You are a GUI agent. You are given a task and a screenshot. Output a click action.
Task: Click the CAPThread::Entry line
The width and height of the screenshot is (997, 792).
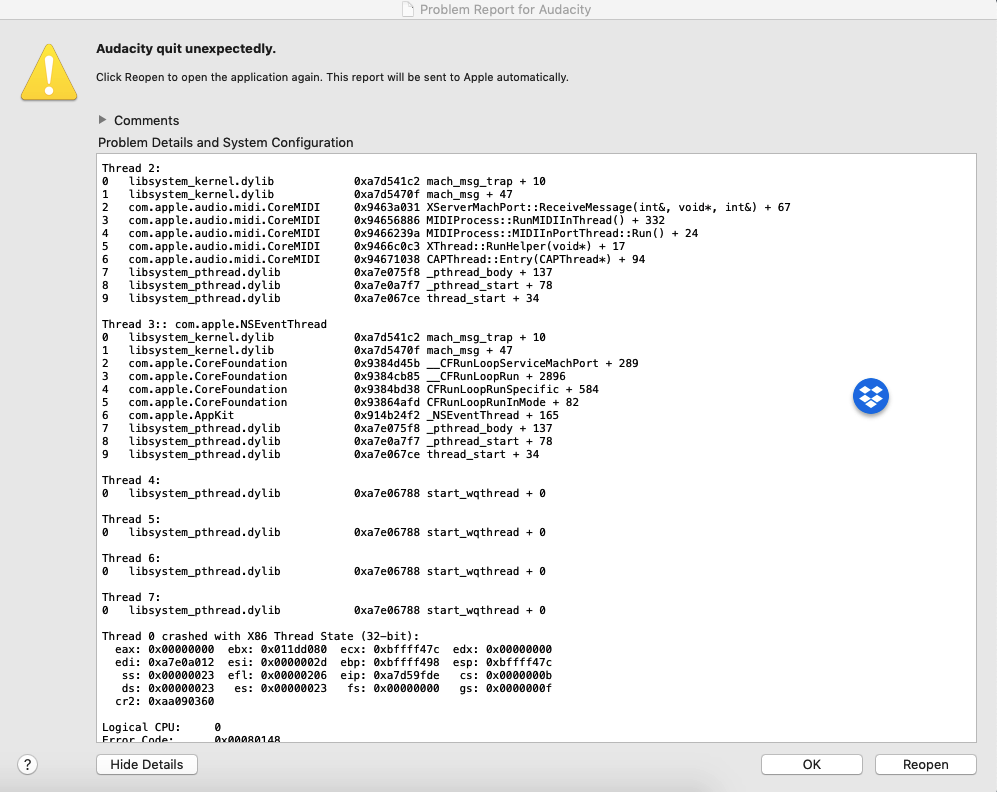point(373,259)
